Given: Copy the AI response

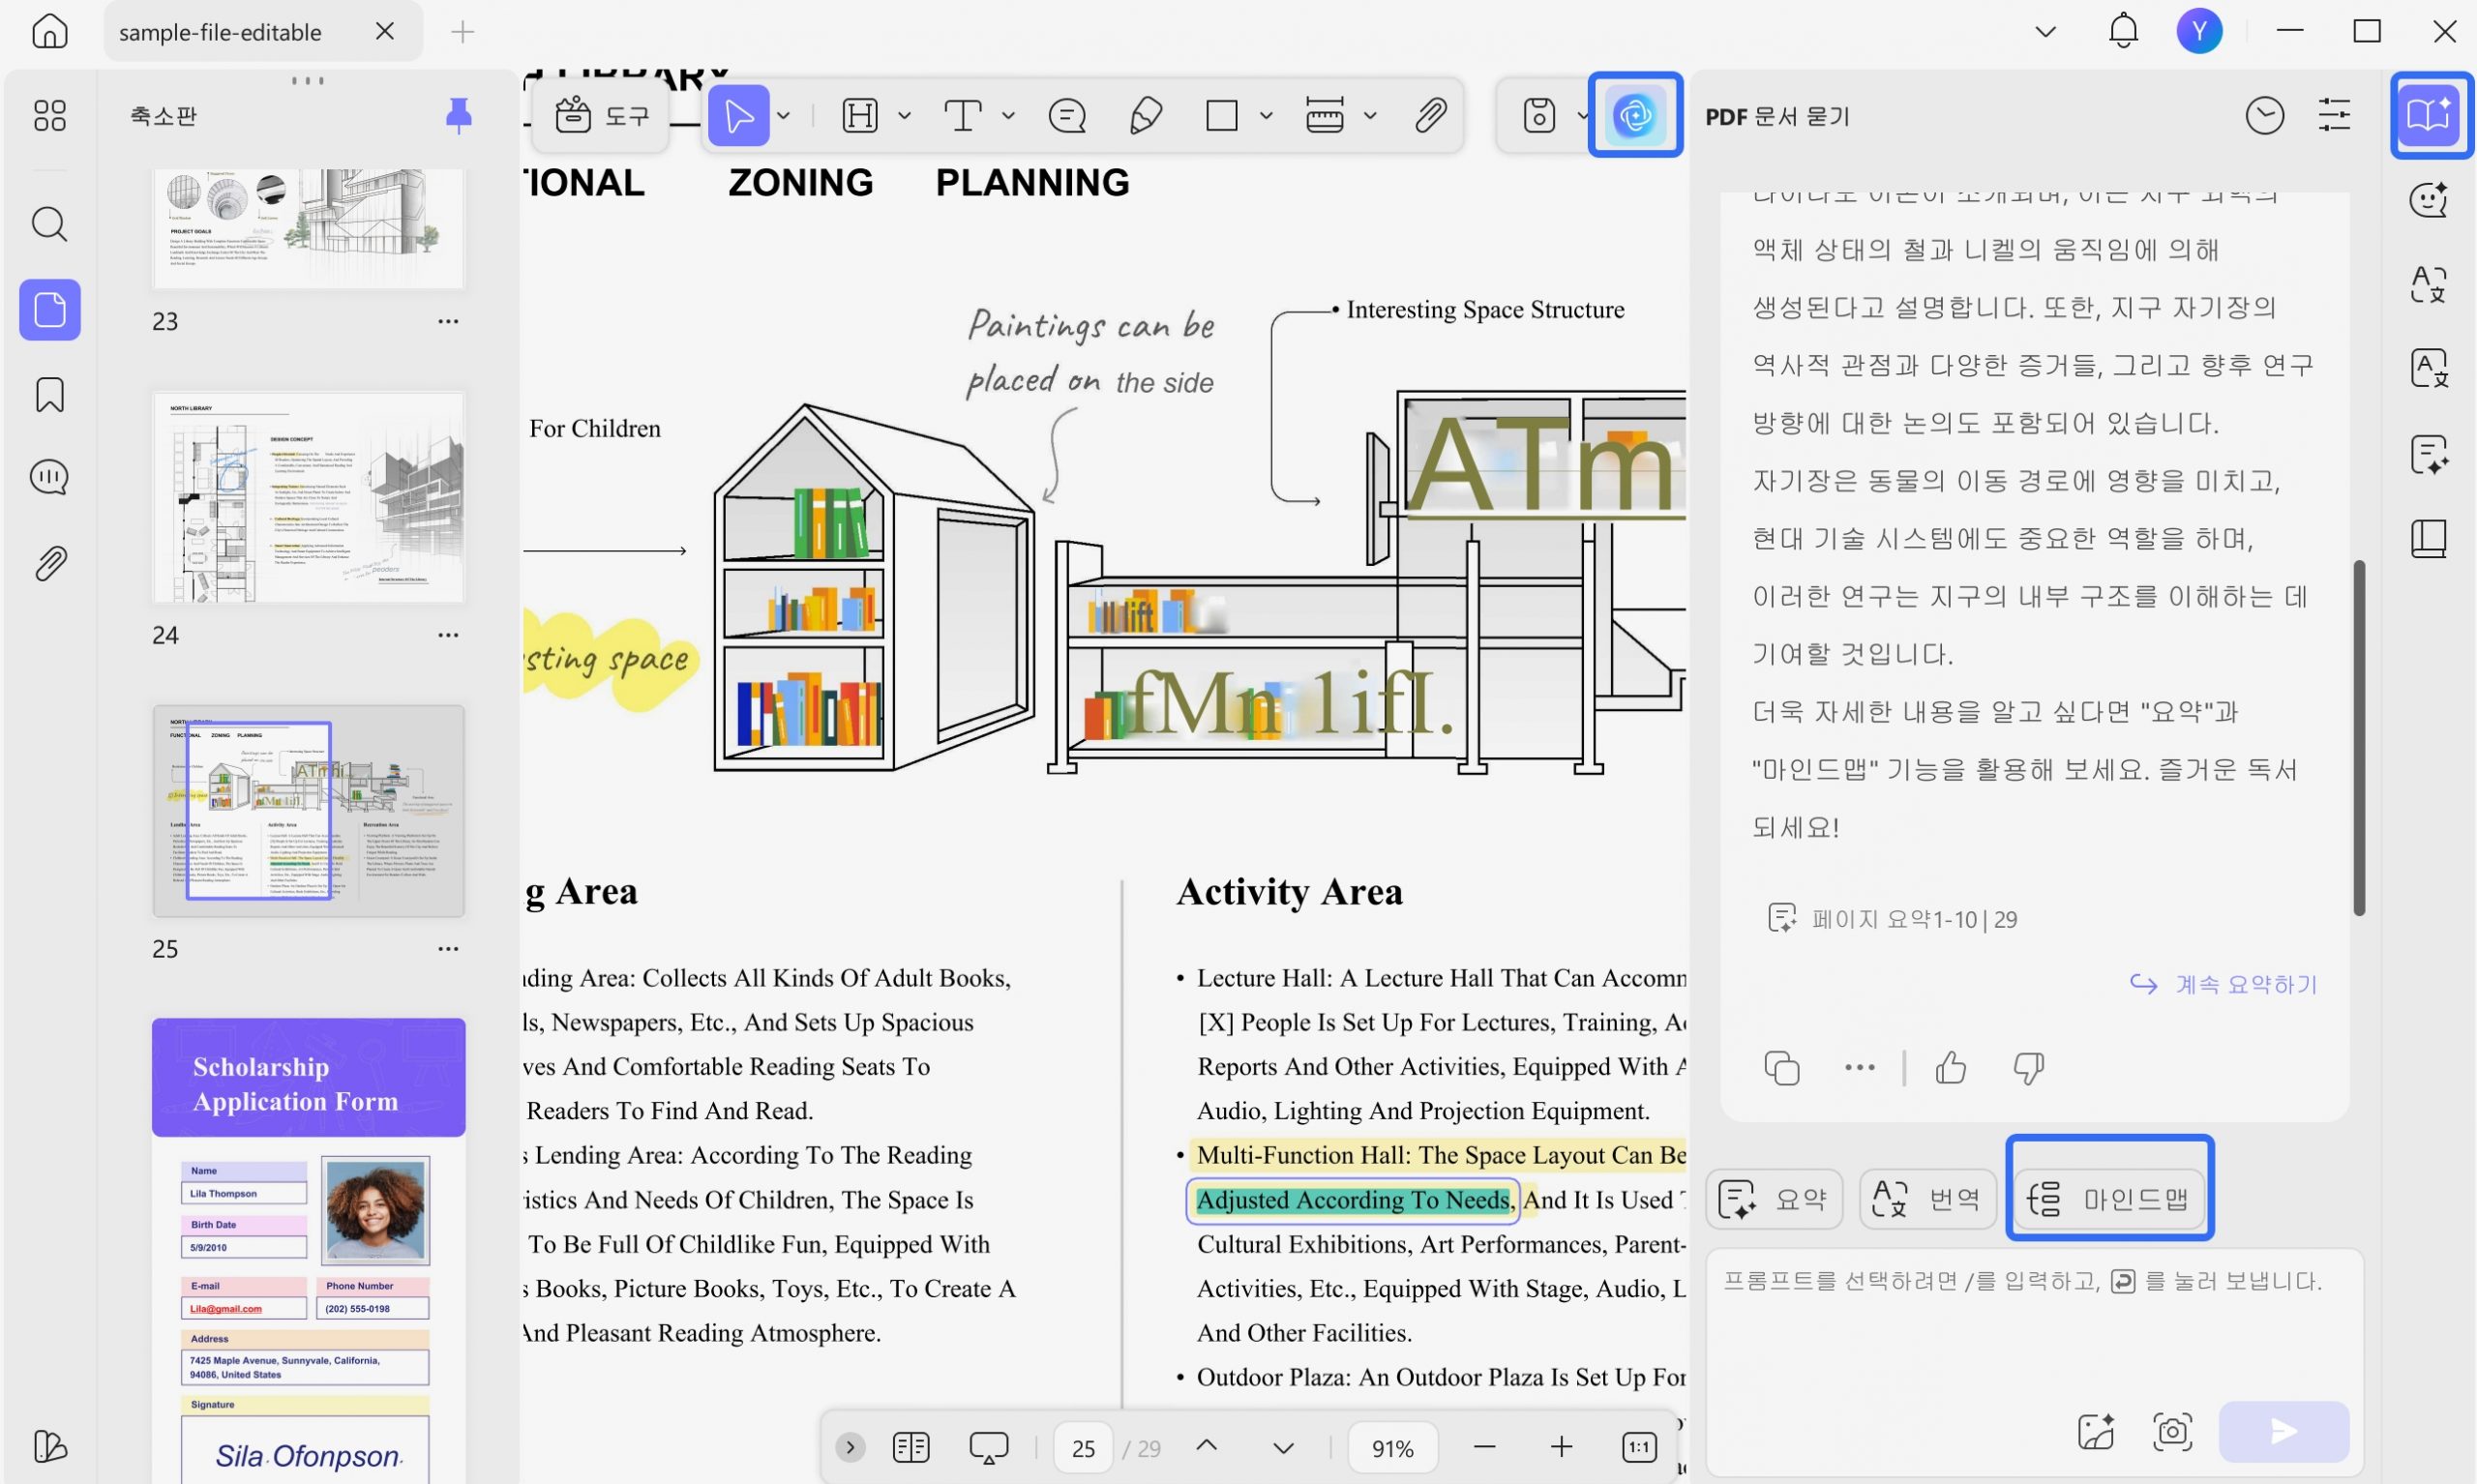Looking at the screenshot, I should (x=1781, y=1068).
